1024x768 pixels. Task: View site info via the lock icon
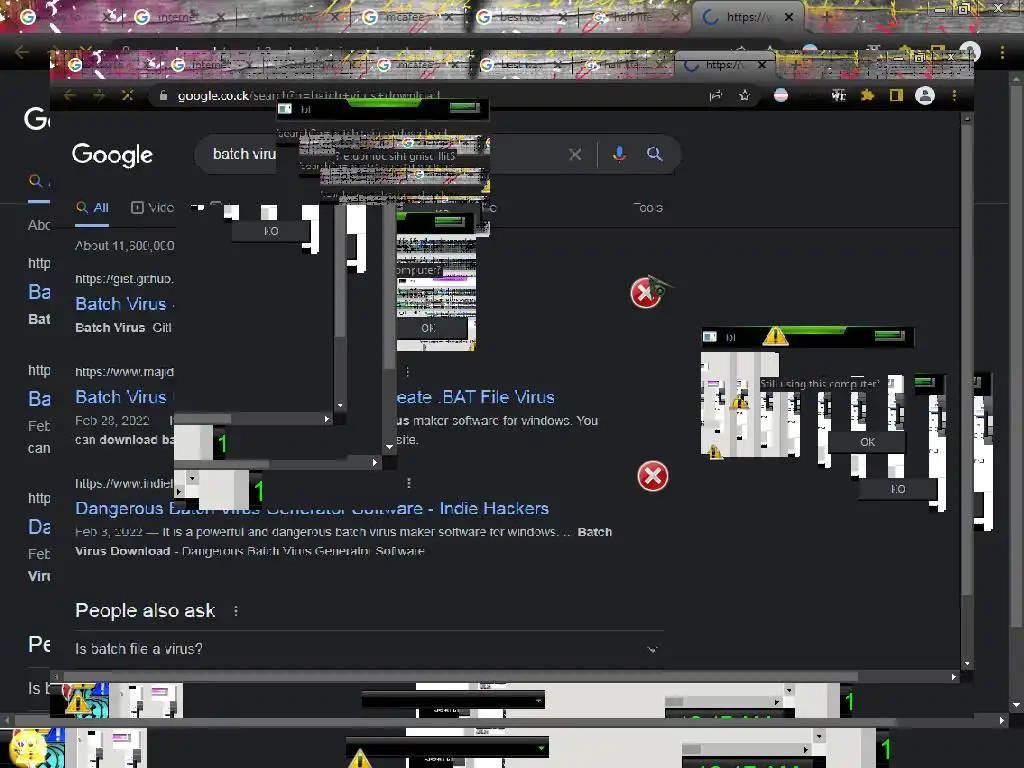[x=163, y=96]
